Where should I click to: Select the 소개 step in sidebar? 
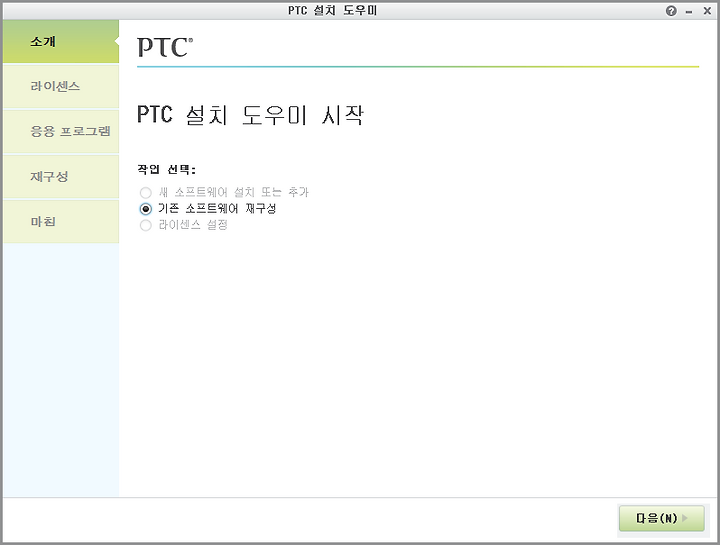[x=61, y=42]
